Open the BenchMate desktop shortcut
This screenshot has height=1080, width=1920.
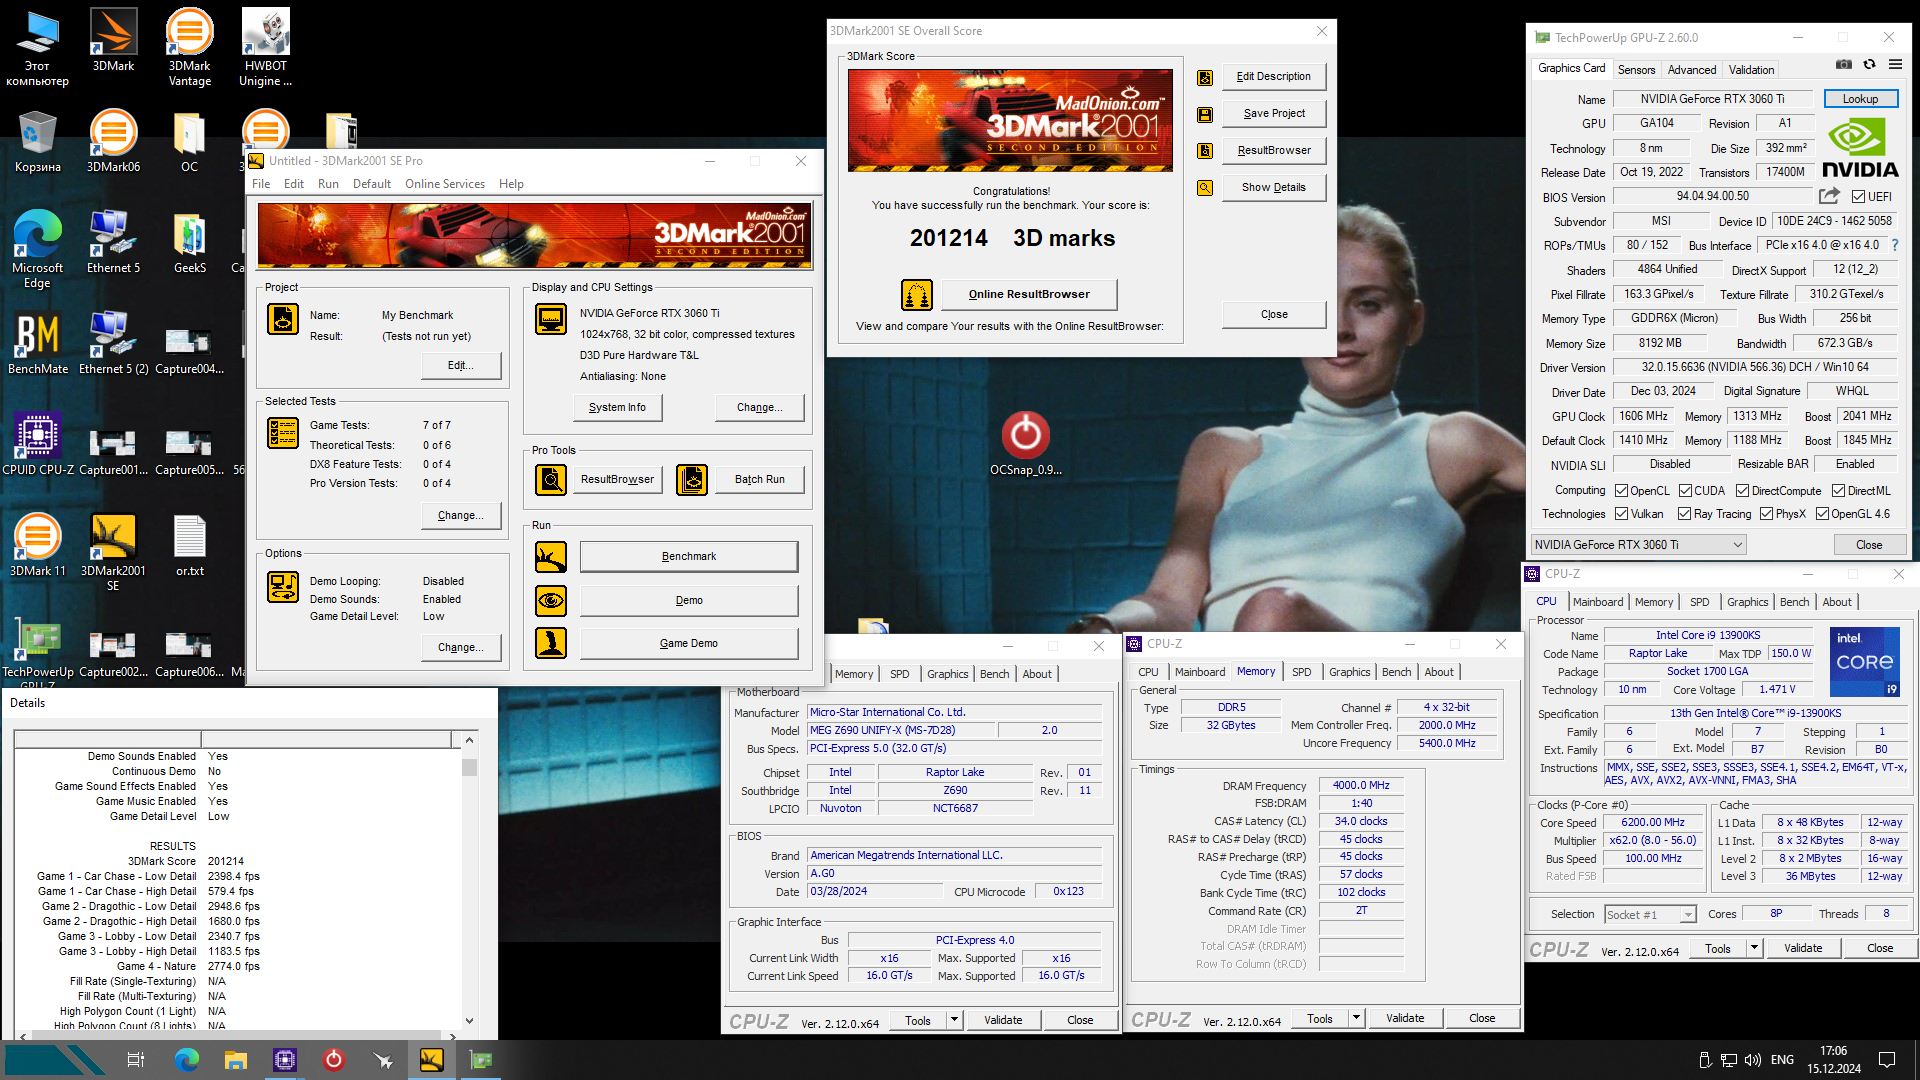click(x=37, y=343)
